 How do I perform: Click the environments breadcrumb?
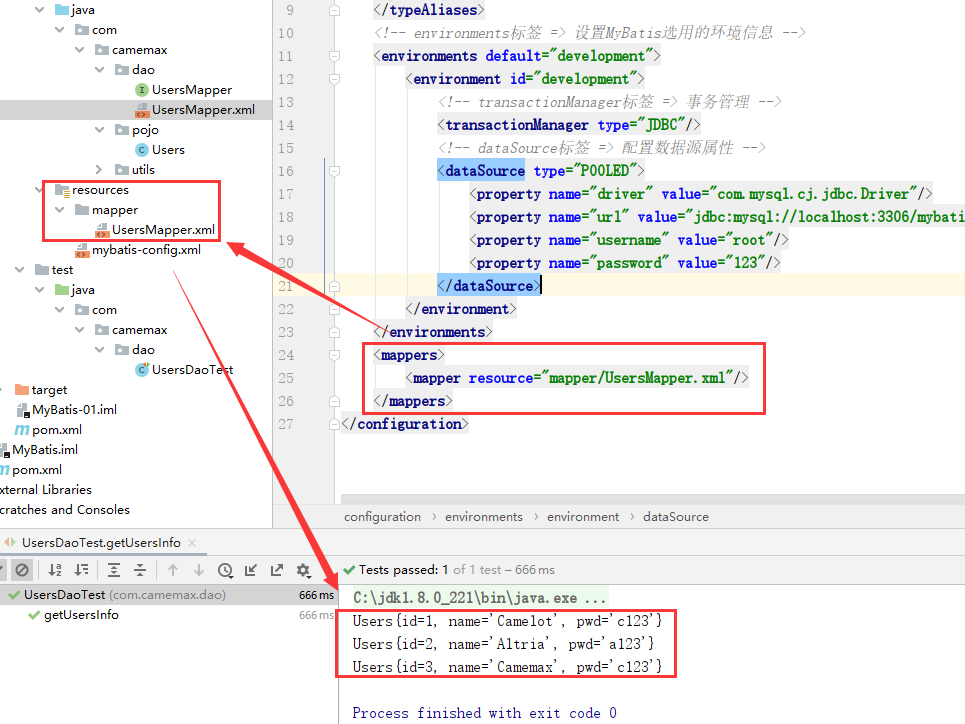[484, 517]
